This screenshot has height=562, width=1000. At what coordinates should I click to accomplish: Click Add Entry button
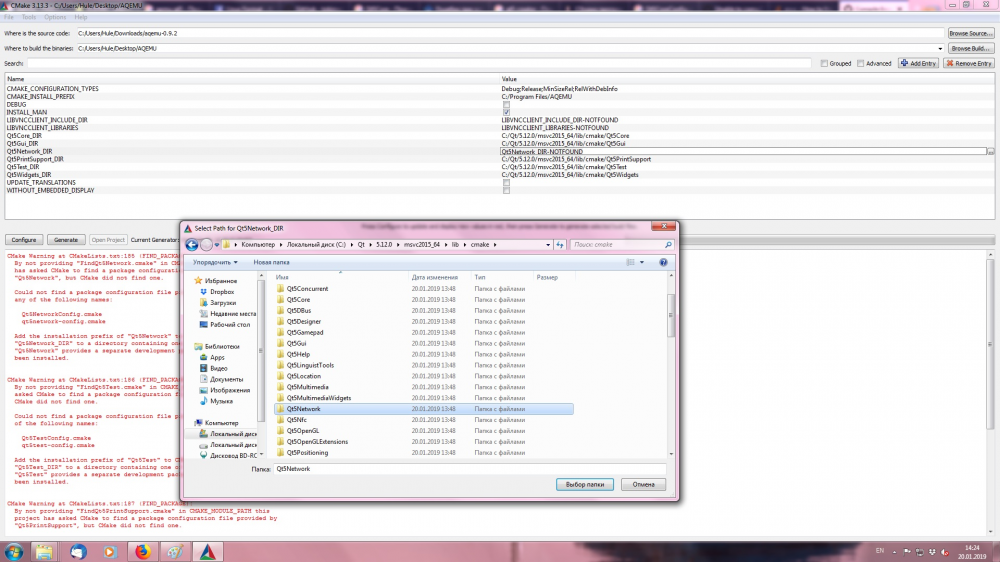pos(918,63)
